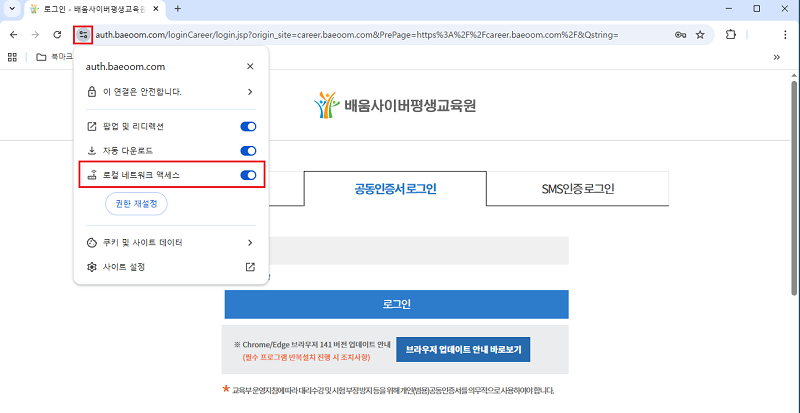Switch to the SMS인증로그인 tab

tap(577, 189)
